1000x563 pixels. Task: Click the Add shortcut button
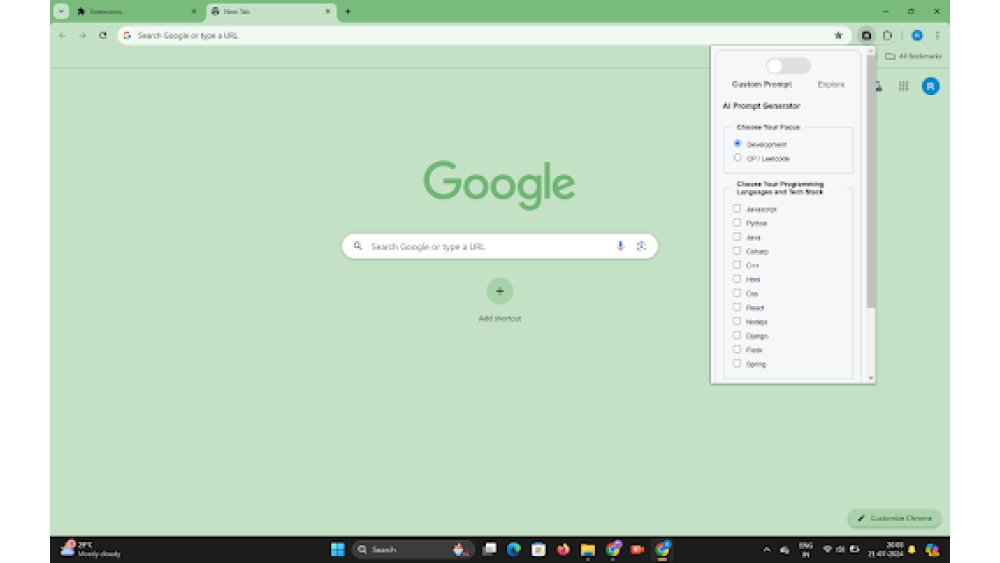coord(500,300)
